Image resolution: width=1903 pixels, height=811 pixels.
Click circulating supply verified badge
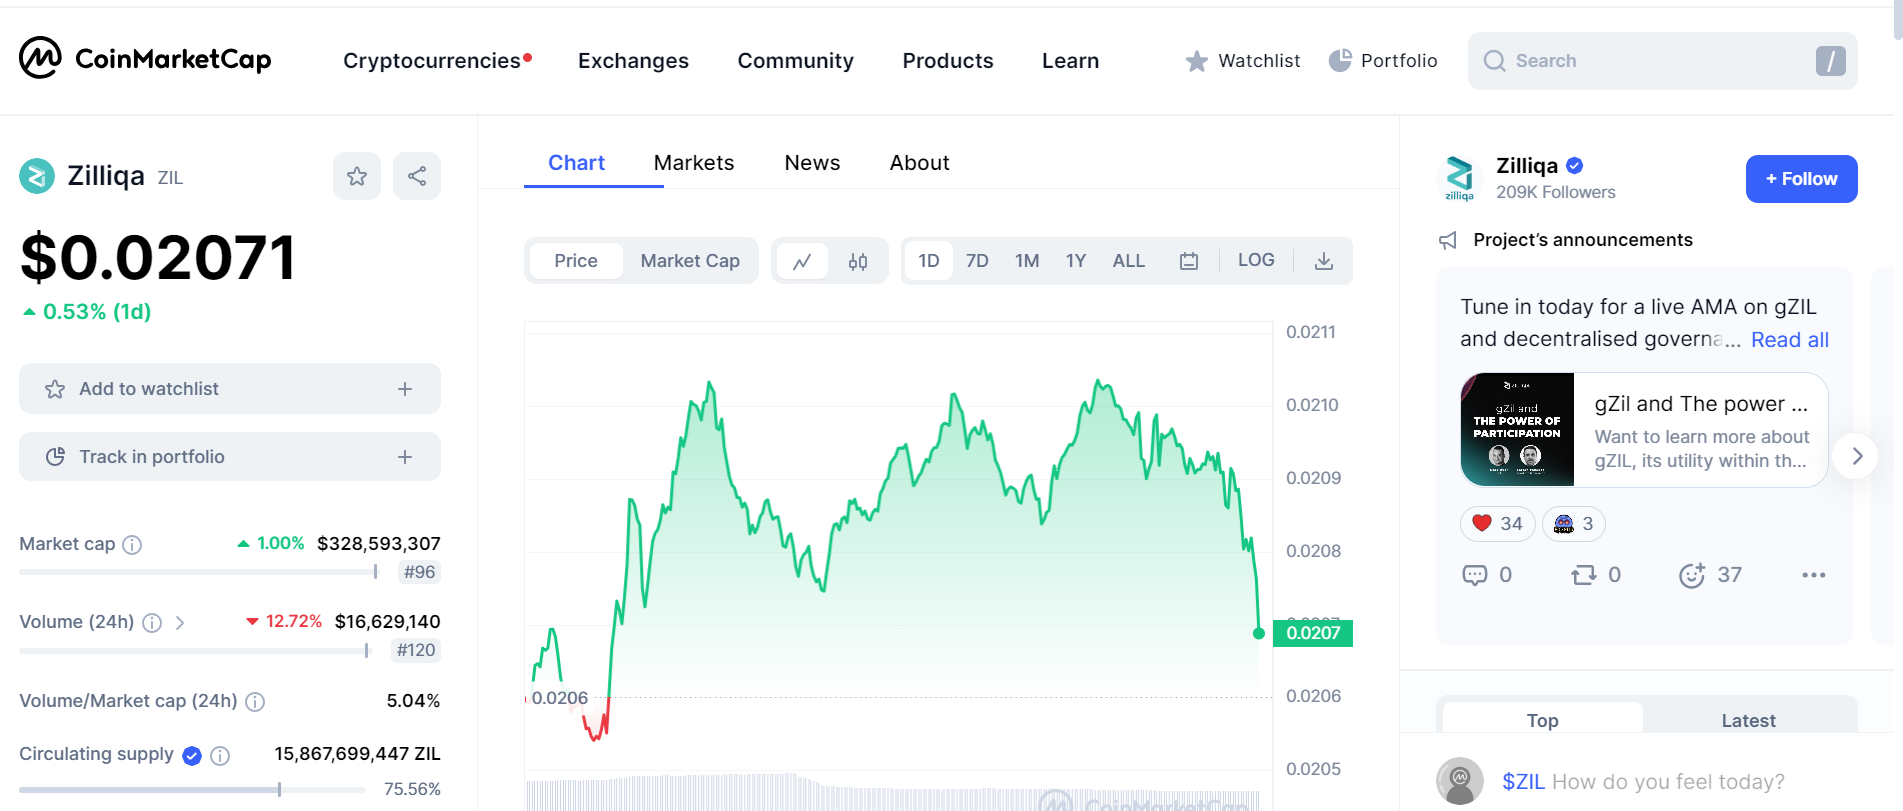[192, 756]
